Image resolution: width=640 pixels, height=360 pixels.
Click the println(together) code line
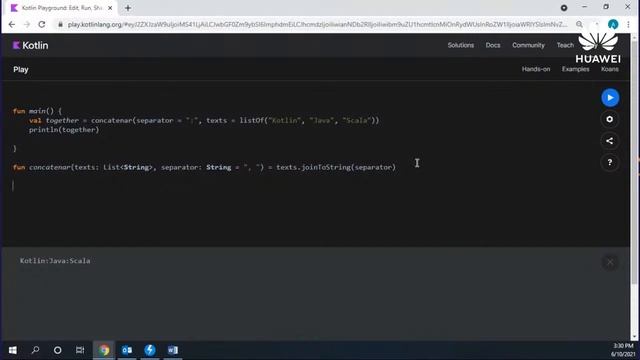point(64,130)
